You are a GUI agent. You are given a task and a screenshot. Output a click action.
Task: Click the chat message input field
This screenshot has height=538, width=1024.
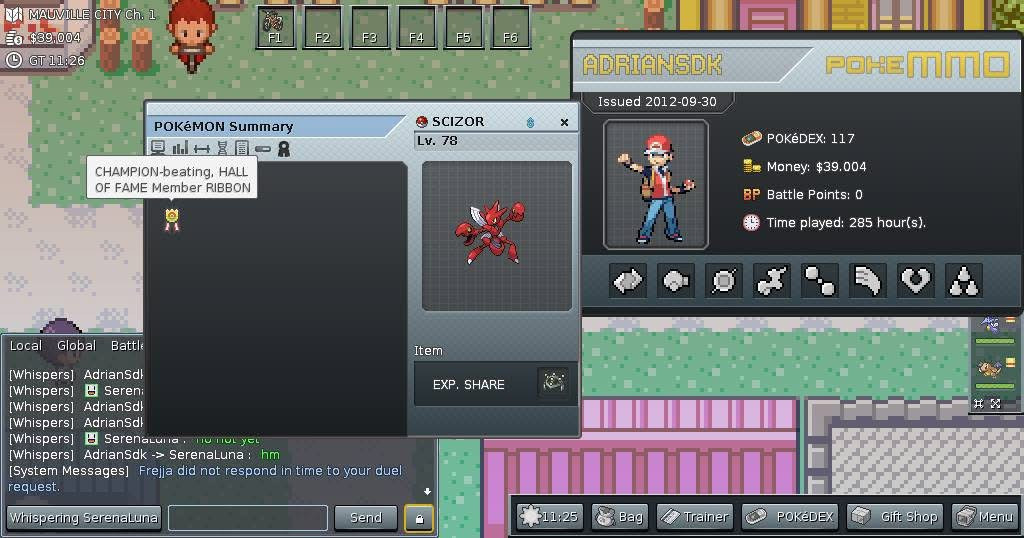(248, 518)
